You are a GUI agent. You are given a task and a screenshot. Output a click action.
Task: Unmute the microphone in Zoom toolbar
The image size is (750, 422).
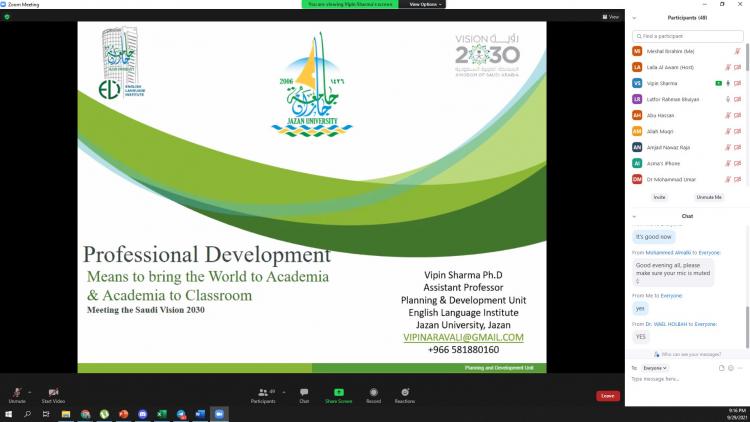[x=16, y=393]
